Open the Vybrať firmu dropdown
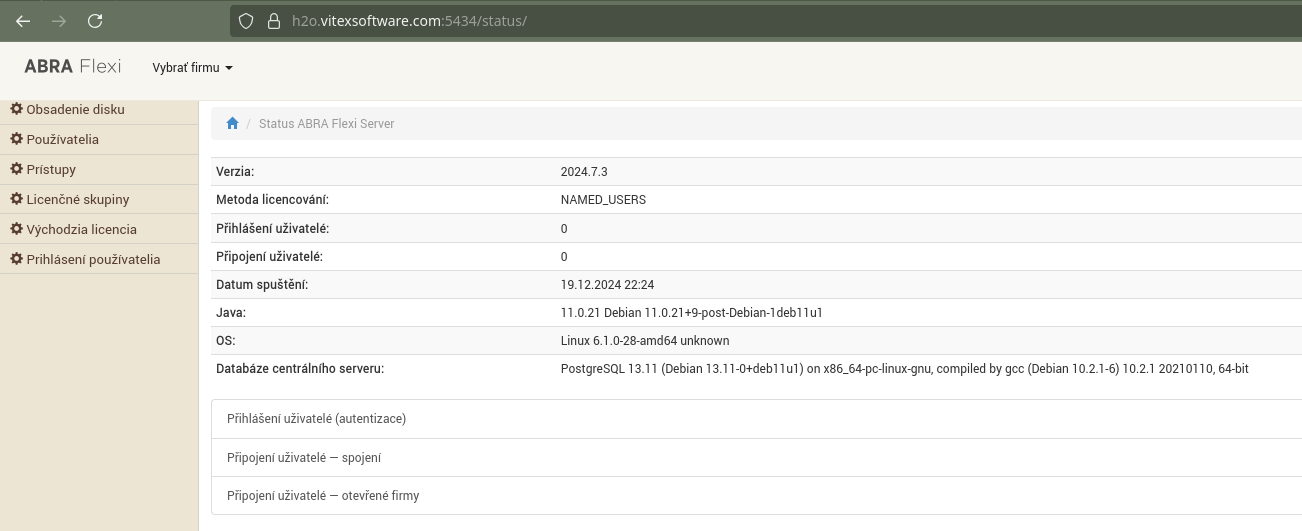The height and width of the screenshot is (531, 1302). [x=192, y=68]
